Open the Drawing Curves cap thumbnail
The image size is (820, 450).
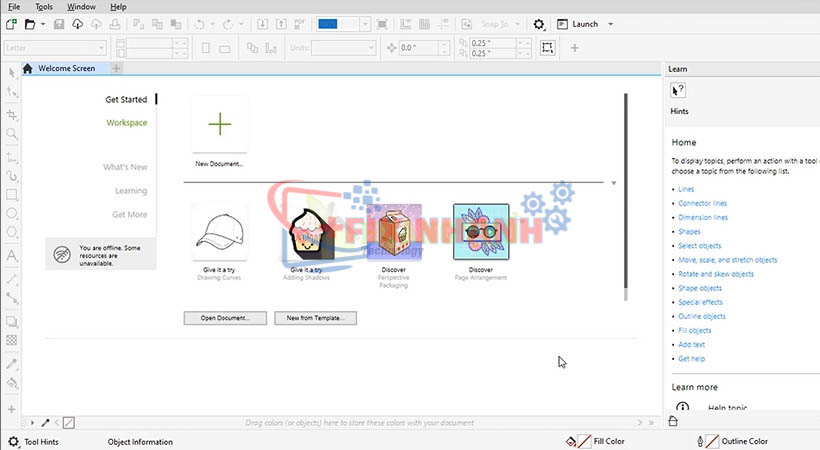[220, 232]
